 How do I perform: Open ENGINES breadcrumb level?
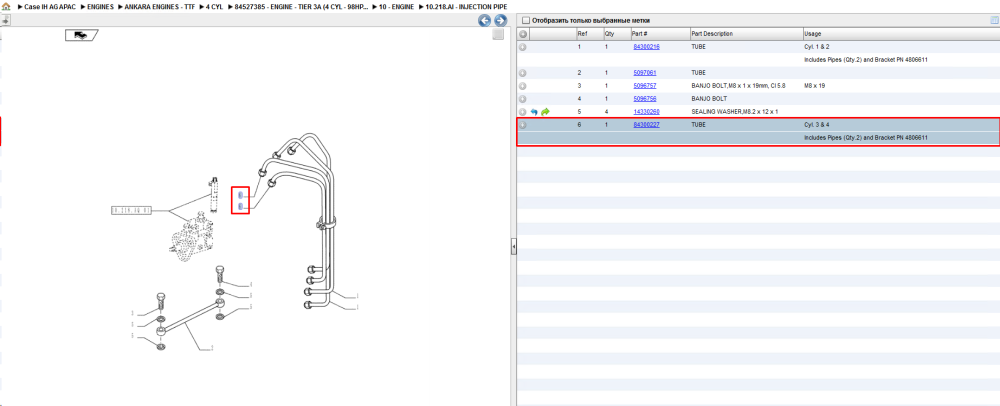click(x=101, y=6)
